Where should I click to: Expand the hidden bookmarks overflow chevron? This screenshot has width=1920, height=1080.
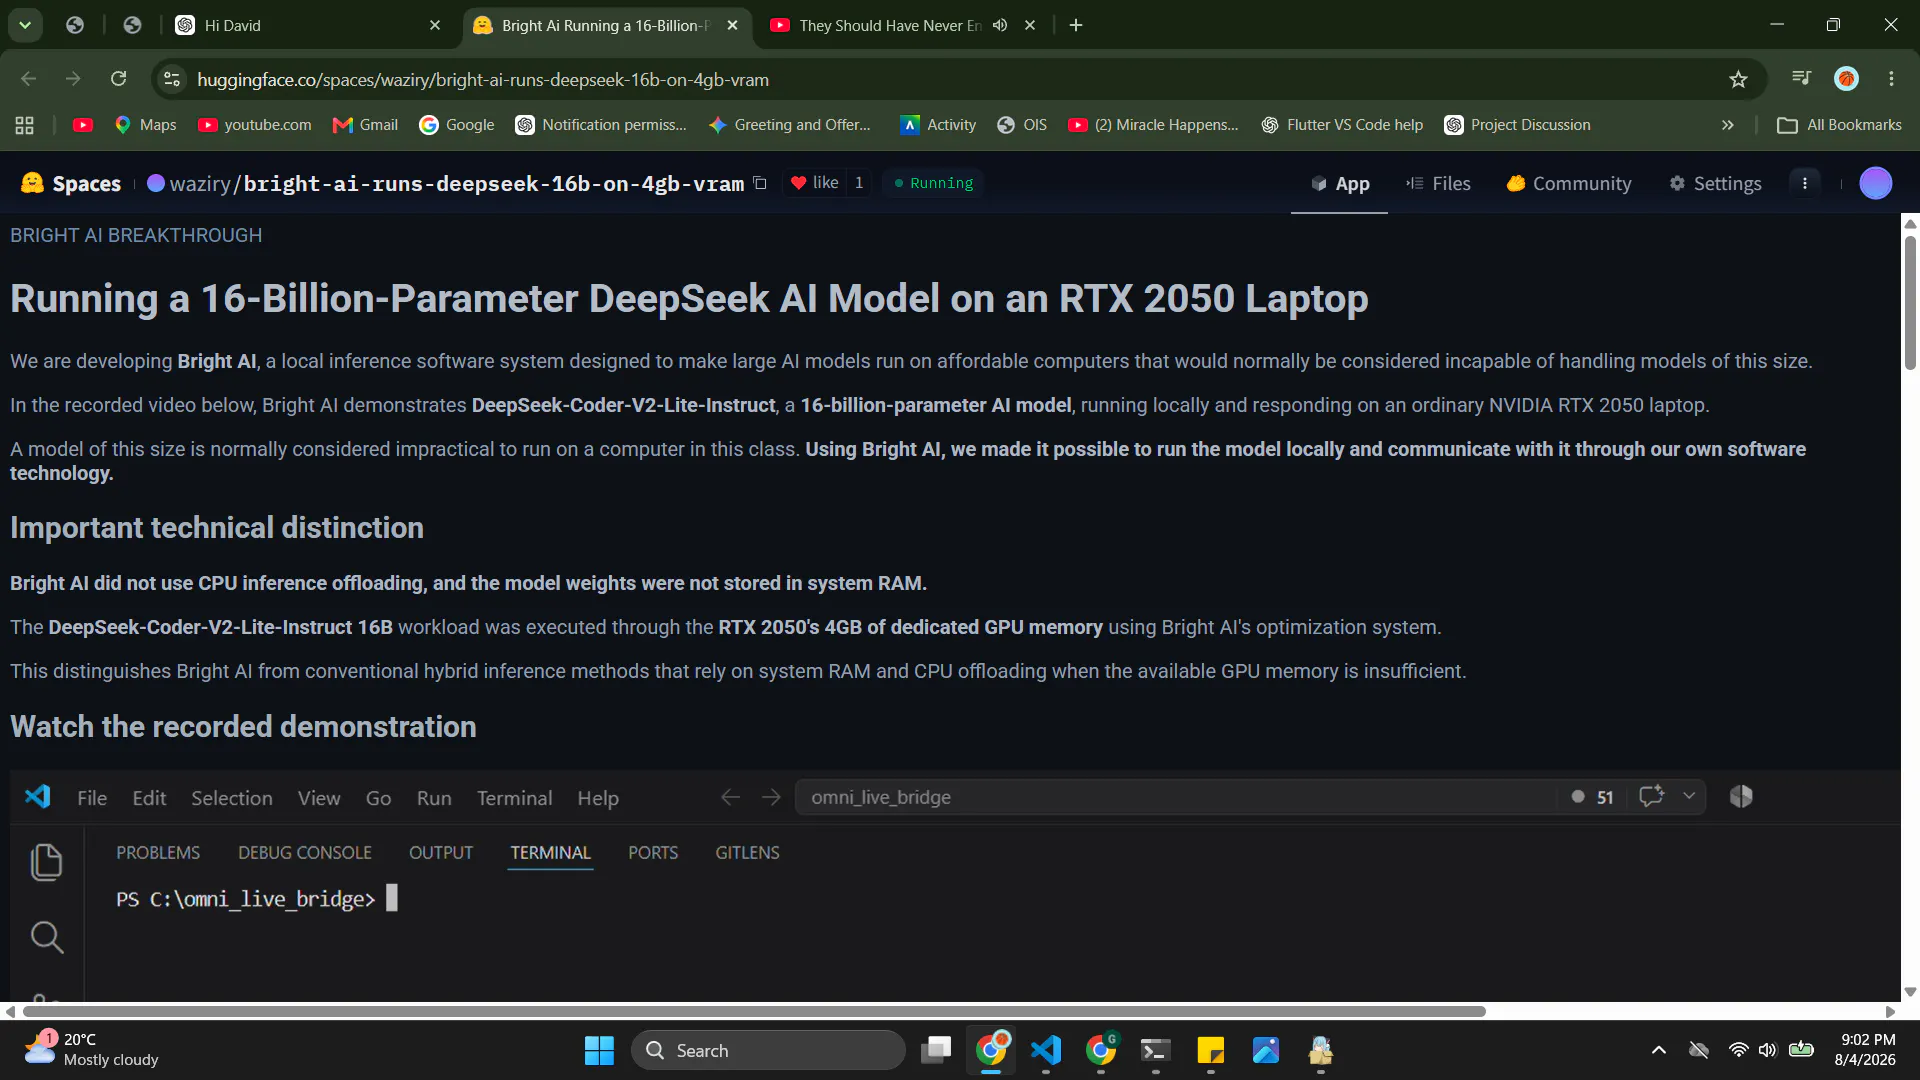pyautogui.click(x=1727, y=125)
